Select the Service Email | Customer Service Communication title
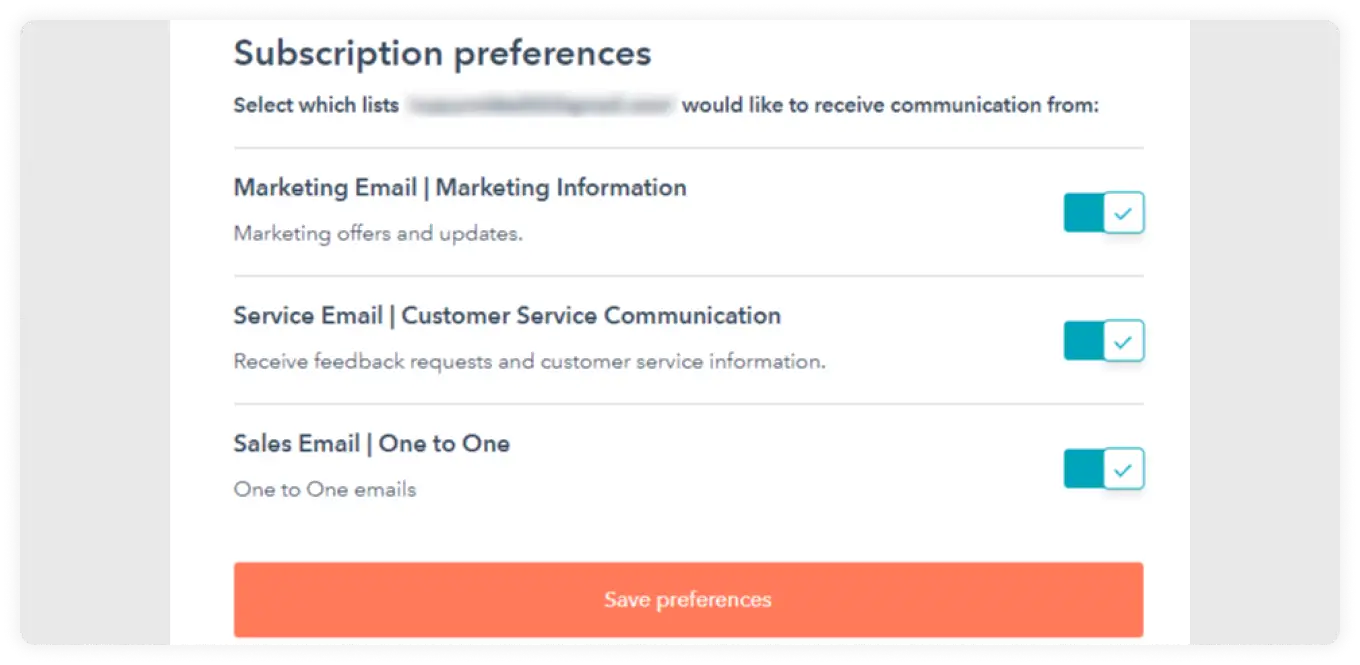Screen dimensions: 1360x665 tap(507, 315)
